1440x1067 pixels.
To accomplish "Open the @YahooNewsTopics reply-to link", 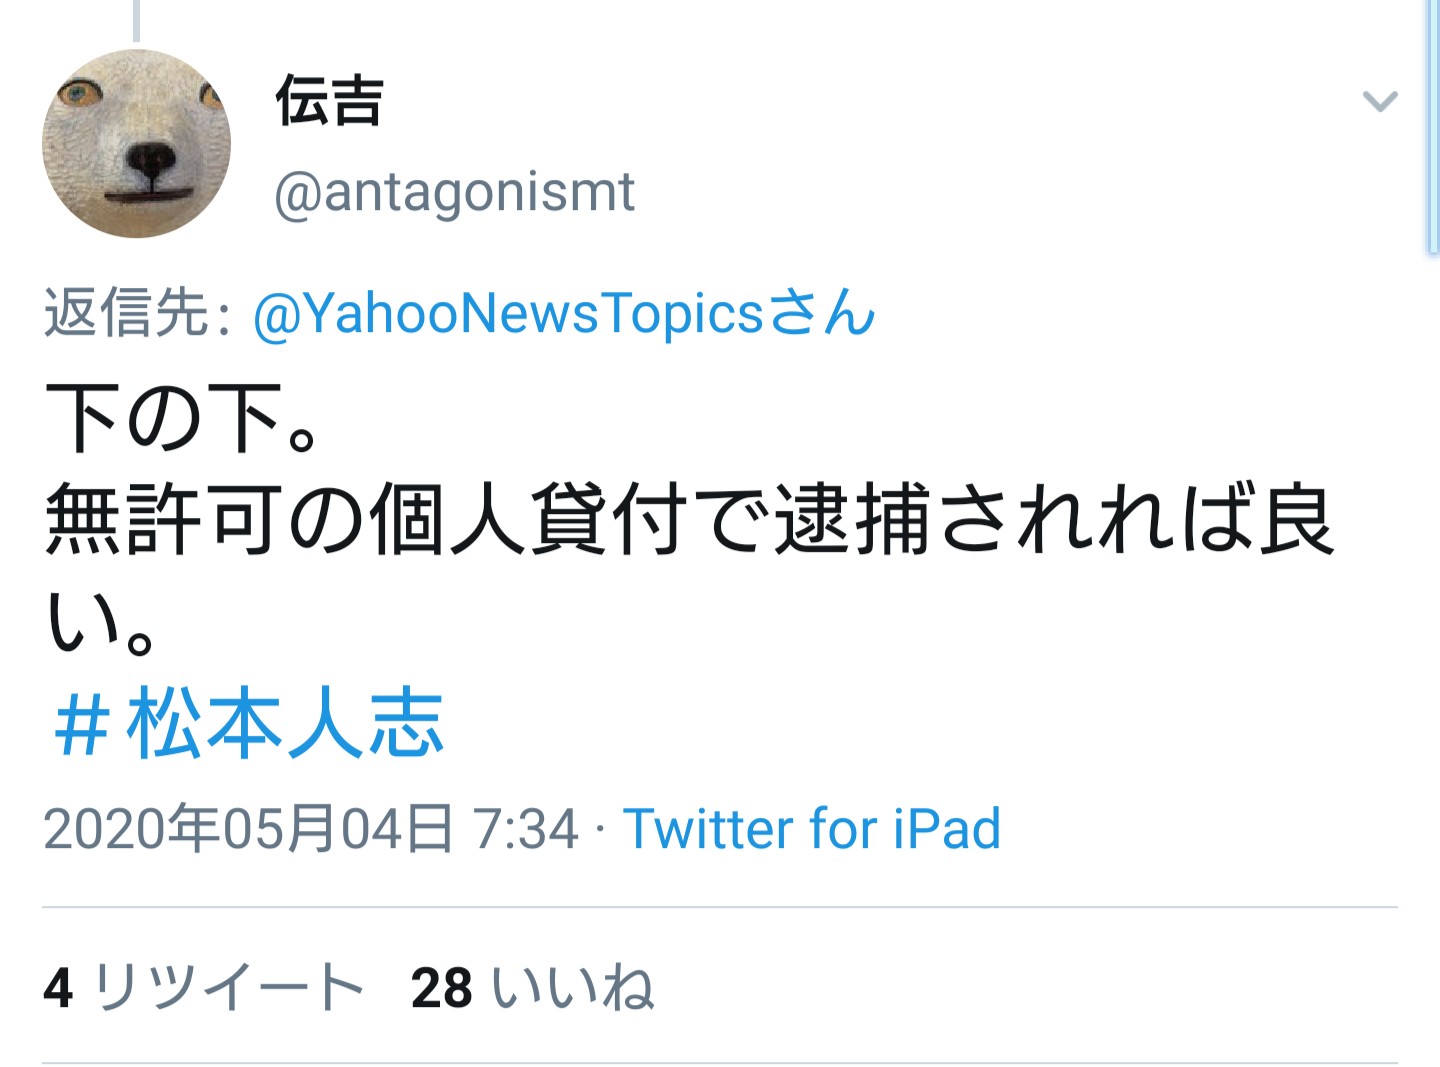I will click(509, 313).
